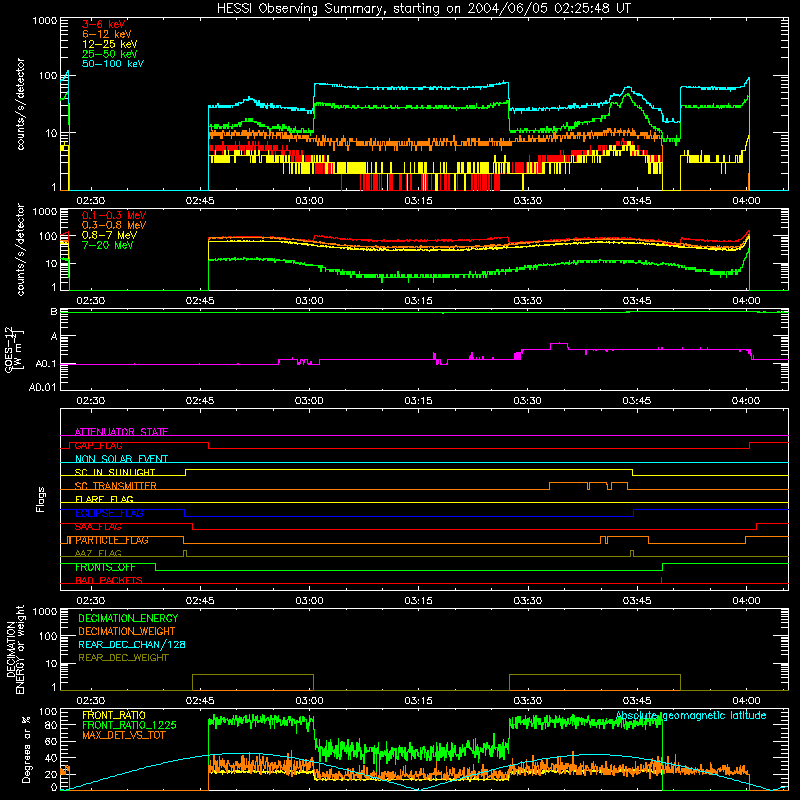Click the A0.01 tick label on GOES plot
The image size is (800, 800).
[x=43, y=387]
